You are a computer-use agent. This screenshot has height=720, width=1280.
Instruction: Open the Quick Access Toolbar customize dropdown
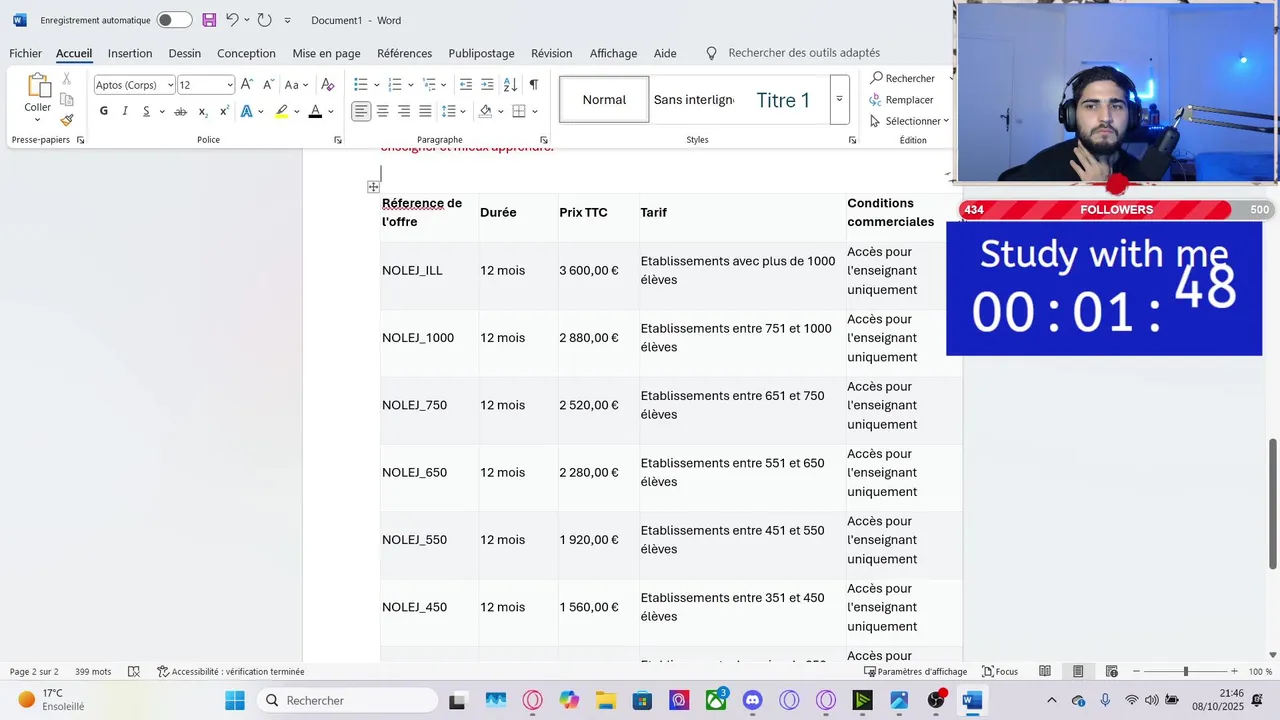(288, 20)
